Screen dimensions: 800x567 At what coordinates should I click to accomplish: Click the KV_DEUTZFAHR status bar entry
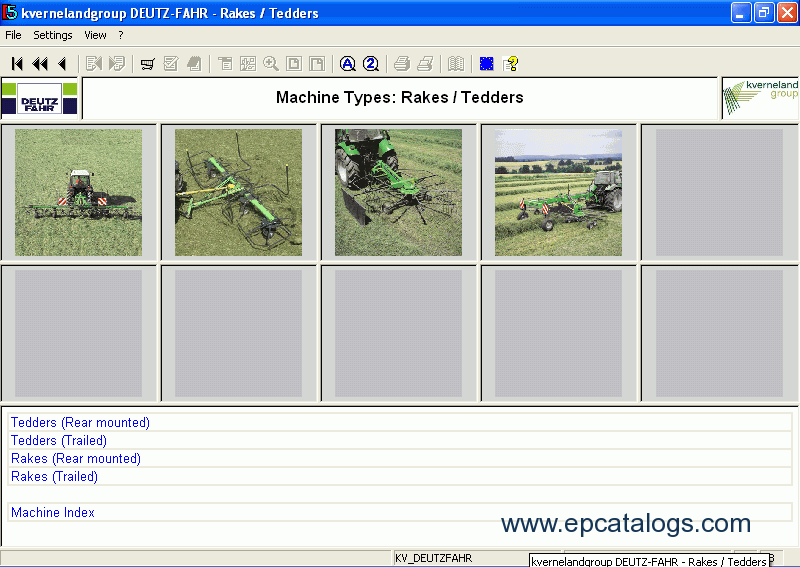point(434,558)
